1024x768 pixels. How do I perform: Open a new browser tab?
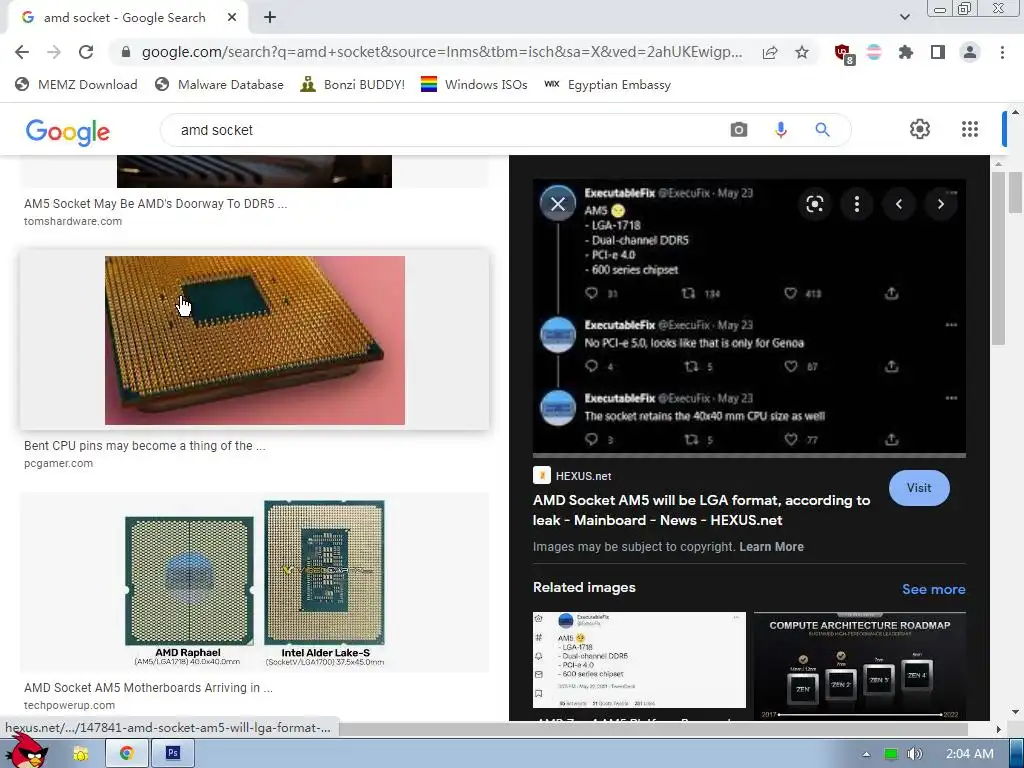(x=270, y=18)
